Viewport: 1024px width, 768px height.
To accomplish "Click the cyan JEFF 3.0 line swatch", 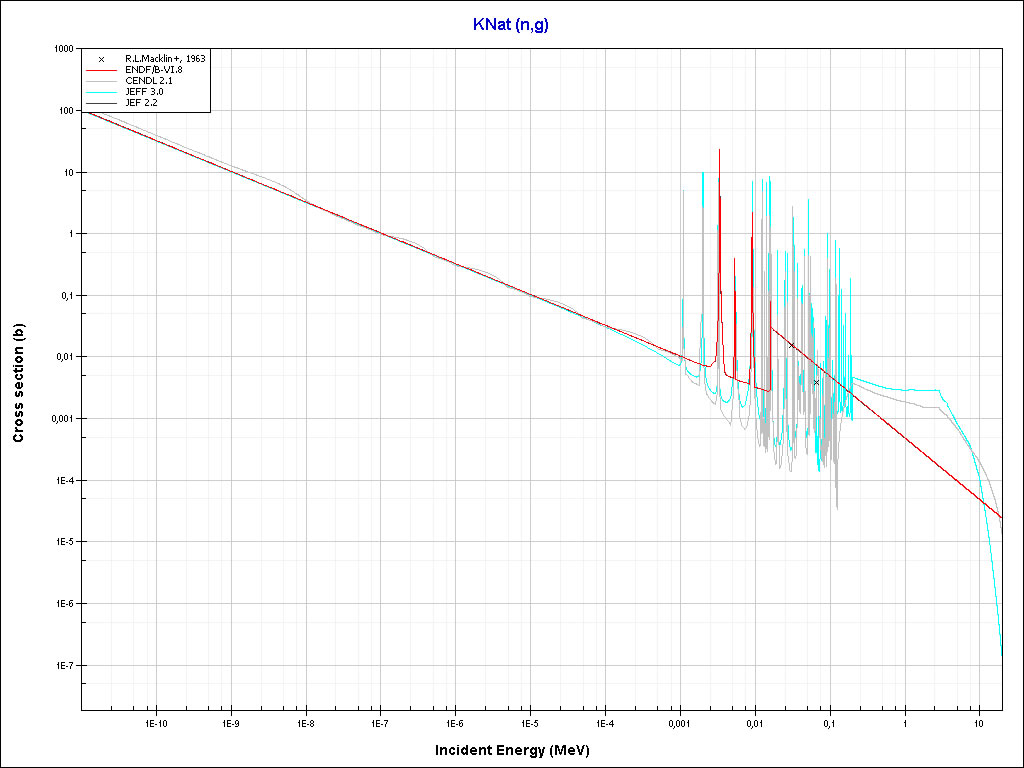I will pos(102,92).
